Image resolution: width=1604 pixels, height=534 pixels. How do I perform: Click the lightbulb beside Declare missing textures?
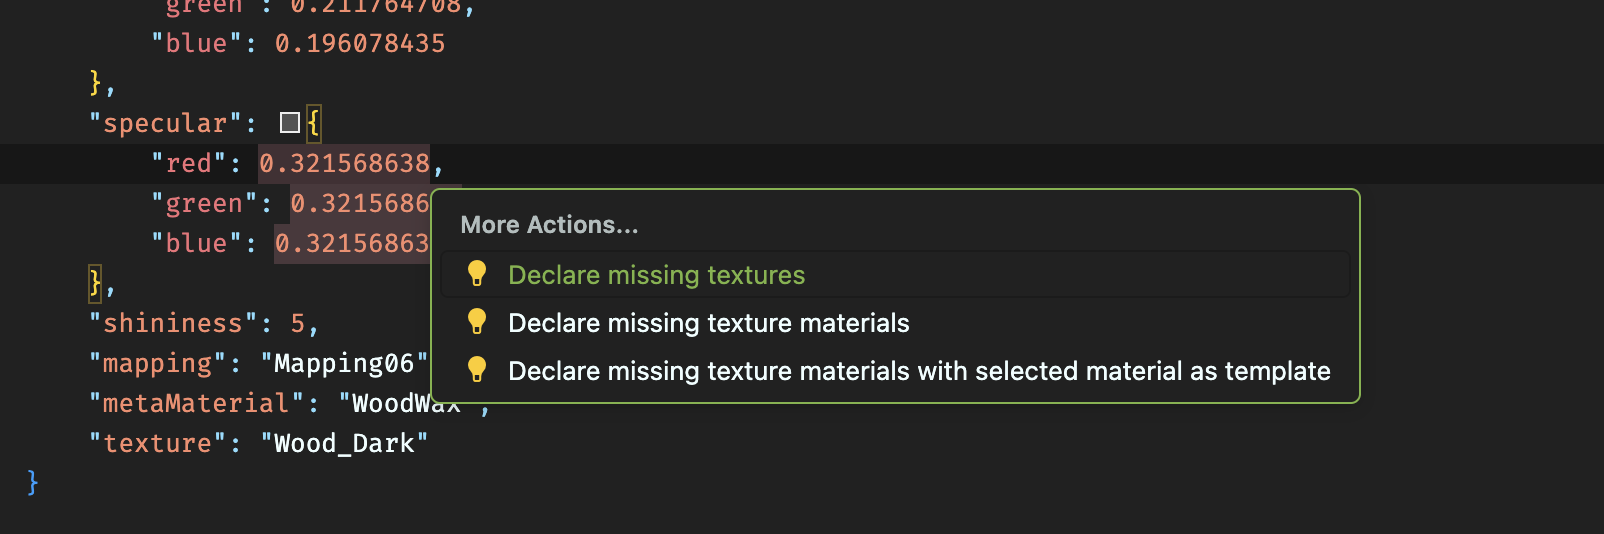(477, 274)
